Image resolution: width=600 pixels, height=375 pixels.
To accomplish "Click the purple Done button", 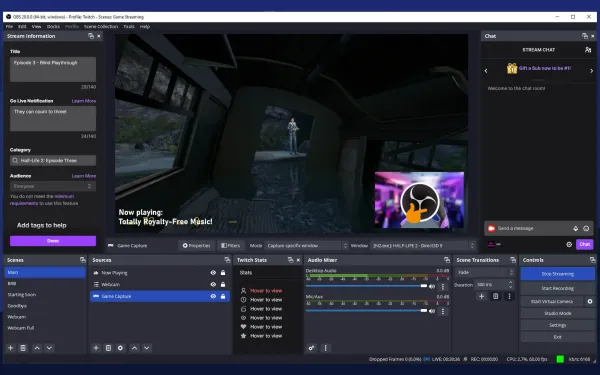I will [53, 241].
